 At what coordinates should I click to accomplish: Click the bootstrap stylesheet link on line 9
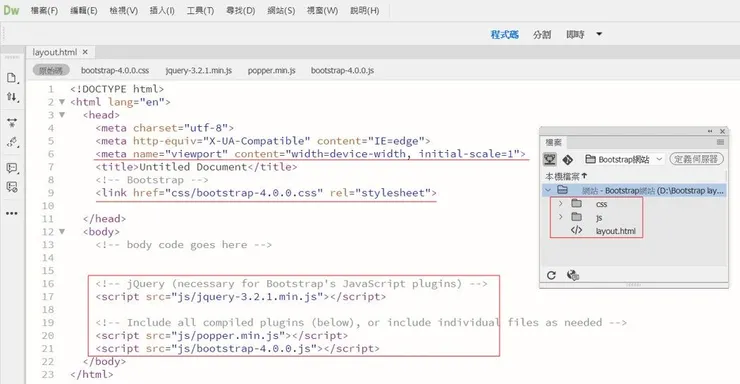coord(266,192)
